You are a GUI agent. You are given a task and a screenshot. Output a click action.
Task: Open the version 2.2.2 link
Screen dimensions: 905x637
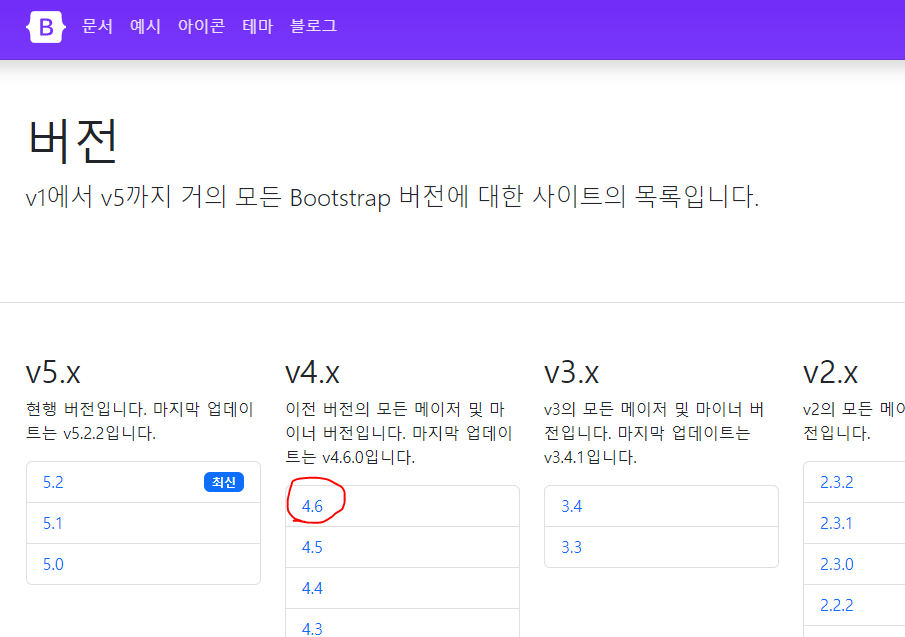click(836, 605)
